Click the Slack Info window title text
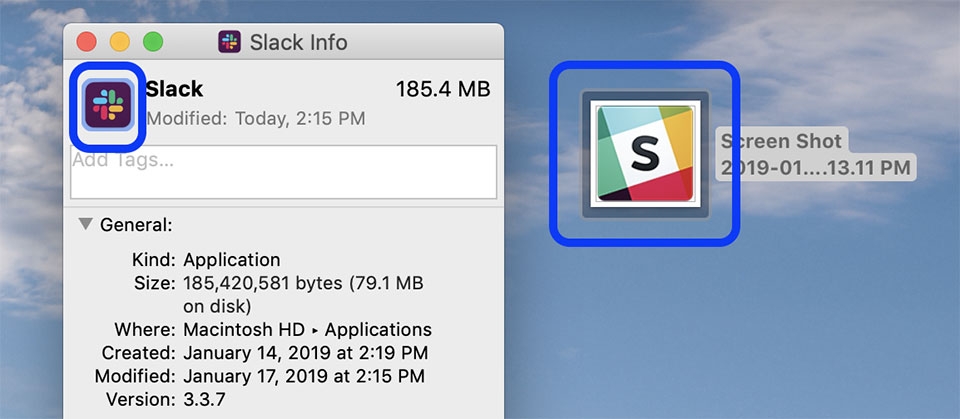Screen dimensions: 960x419 pos(298,42)
